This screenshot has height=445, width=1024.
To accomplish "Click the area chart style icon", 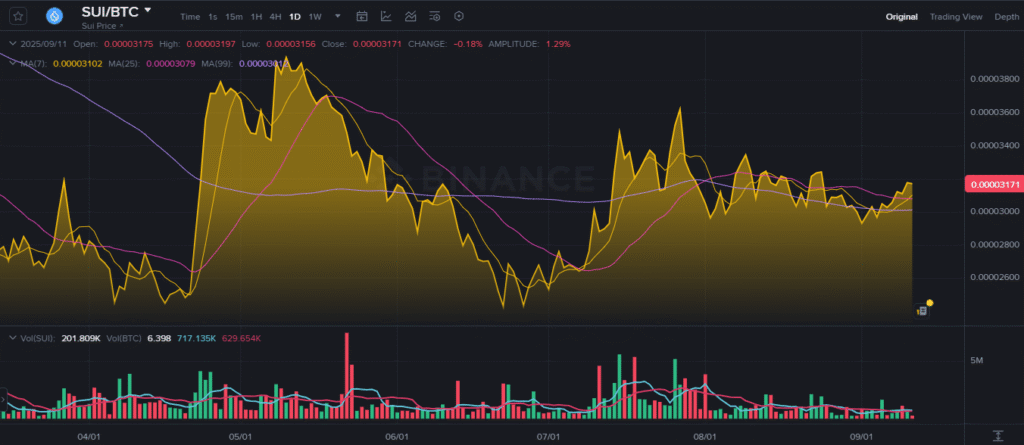I will (411, 17).
